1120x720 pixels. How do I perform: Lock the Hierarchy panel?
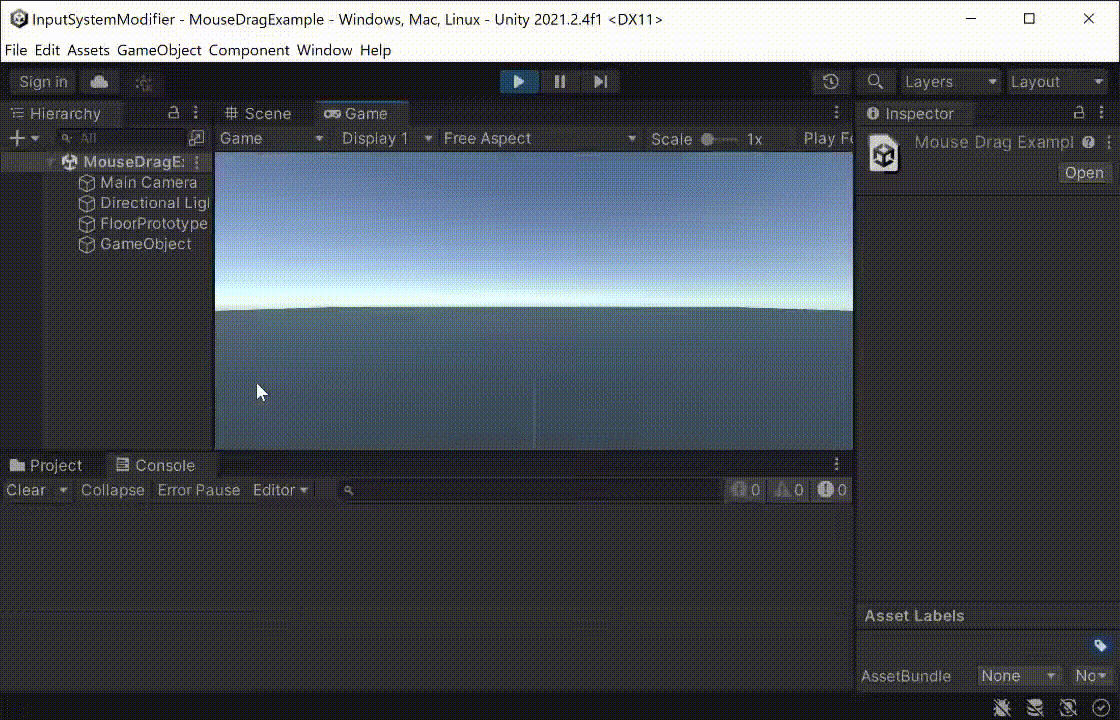point(174,113)
